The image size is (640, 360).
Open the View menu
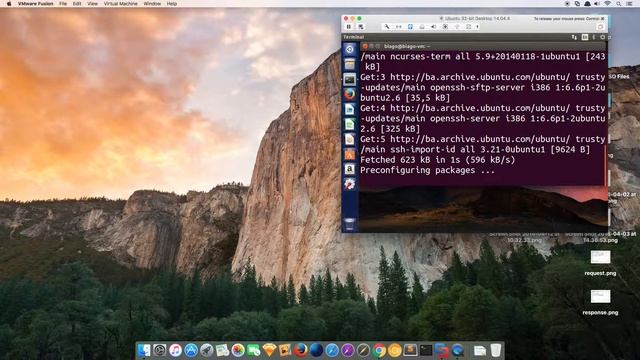[x=93, y=4]
